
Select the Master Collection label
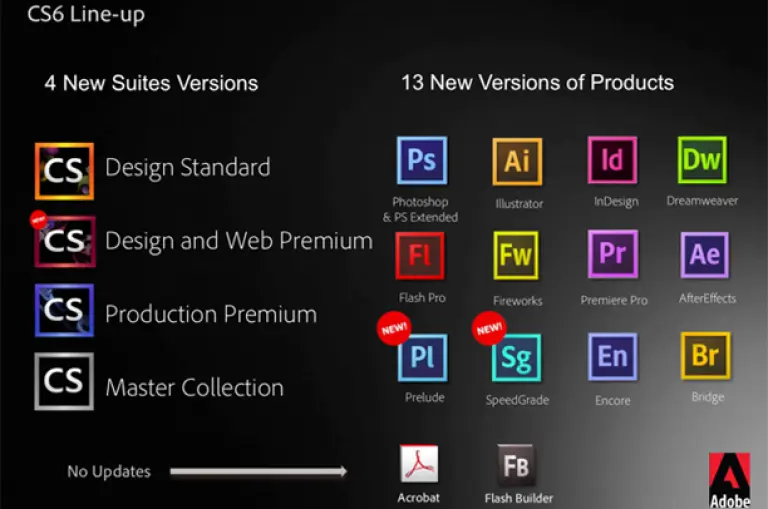pos(194,387)
